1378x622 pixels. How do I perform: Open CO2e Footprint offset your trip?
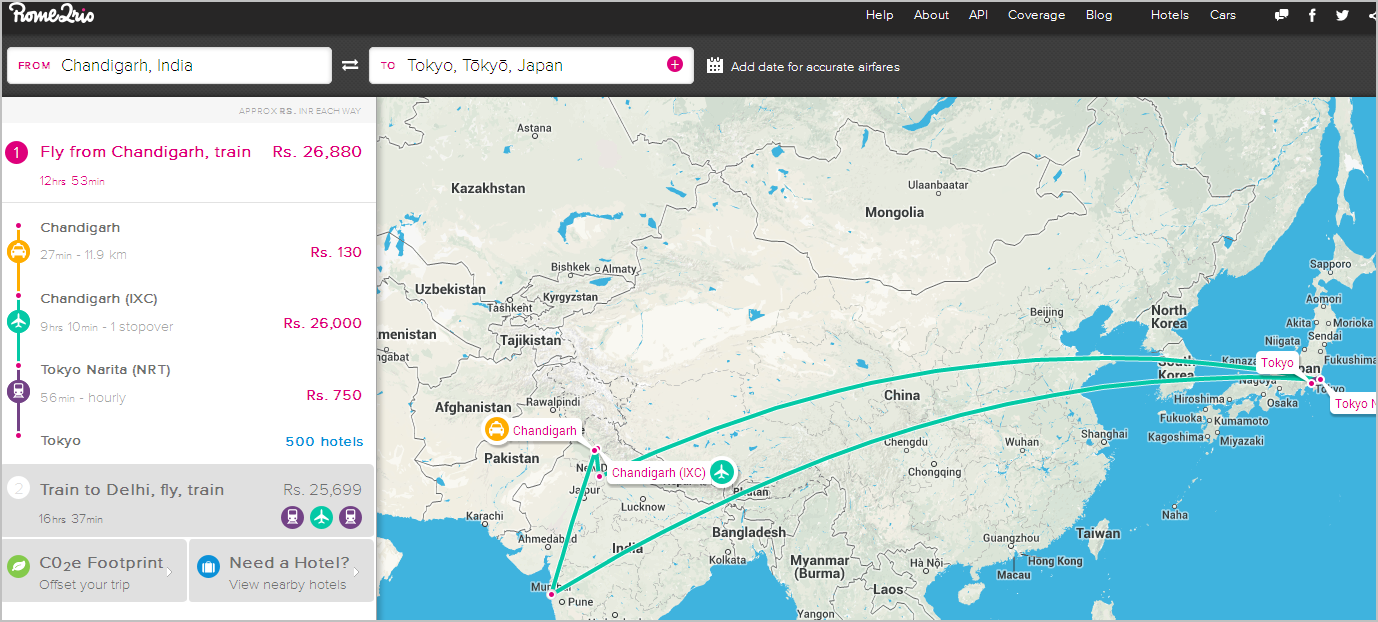[x=94, y=571]
